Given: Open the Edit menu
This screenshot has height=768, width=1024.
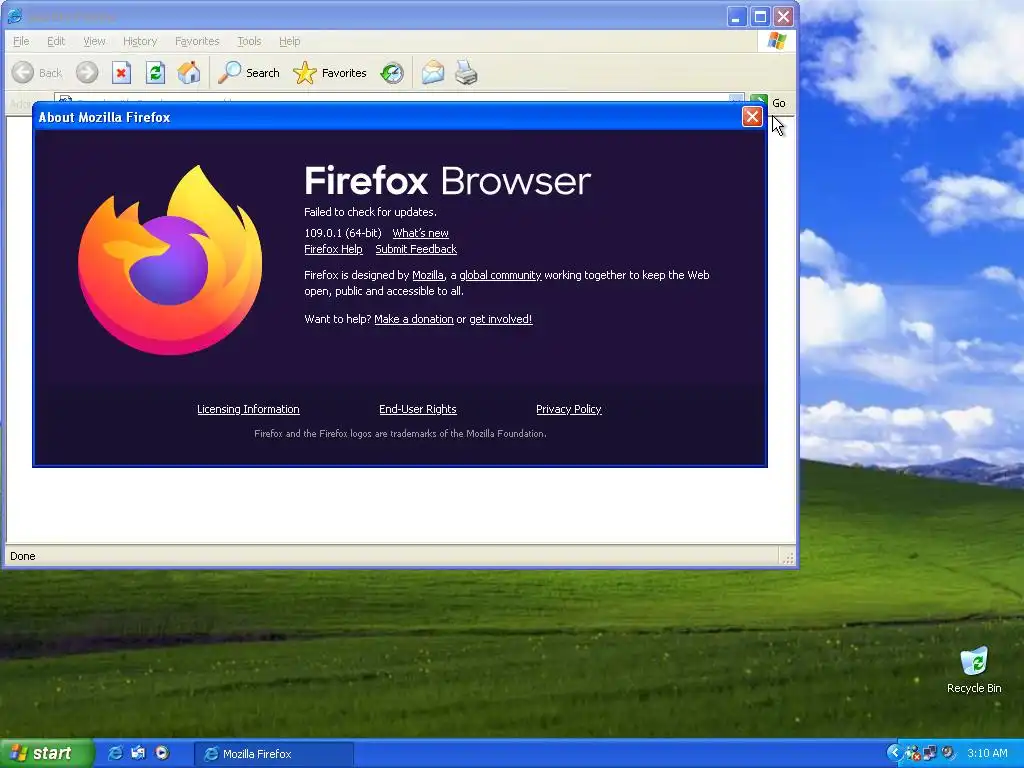Looking at the screenshot, I should (x=56, y=41).
